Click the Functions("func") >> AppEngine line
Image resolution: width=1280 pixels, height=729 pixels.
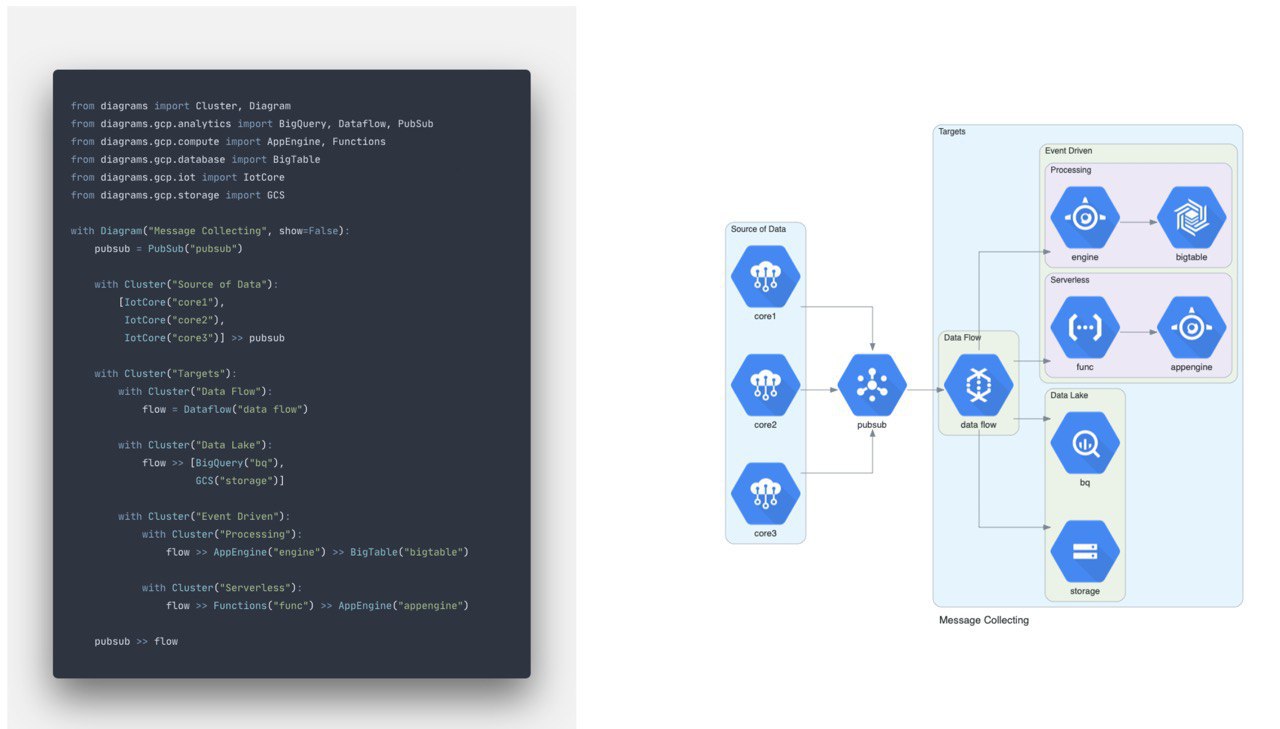coord(317,606)
